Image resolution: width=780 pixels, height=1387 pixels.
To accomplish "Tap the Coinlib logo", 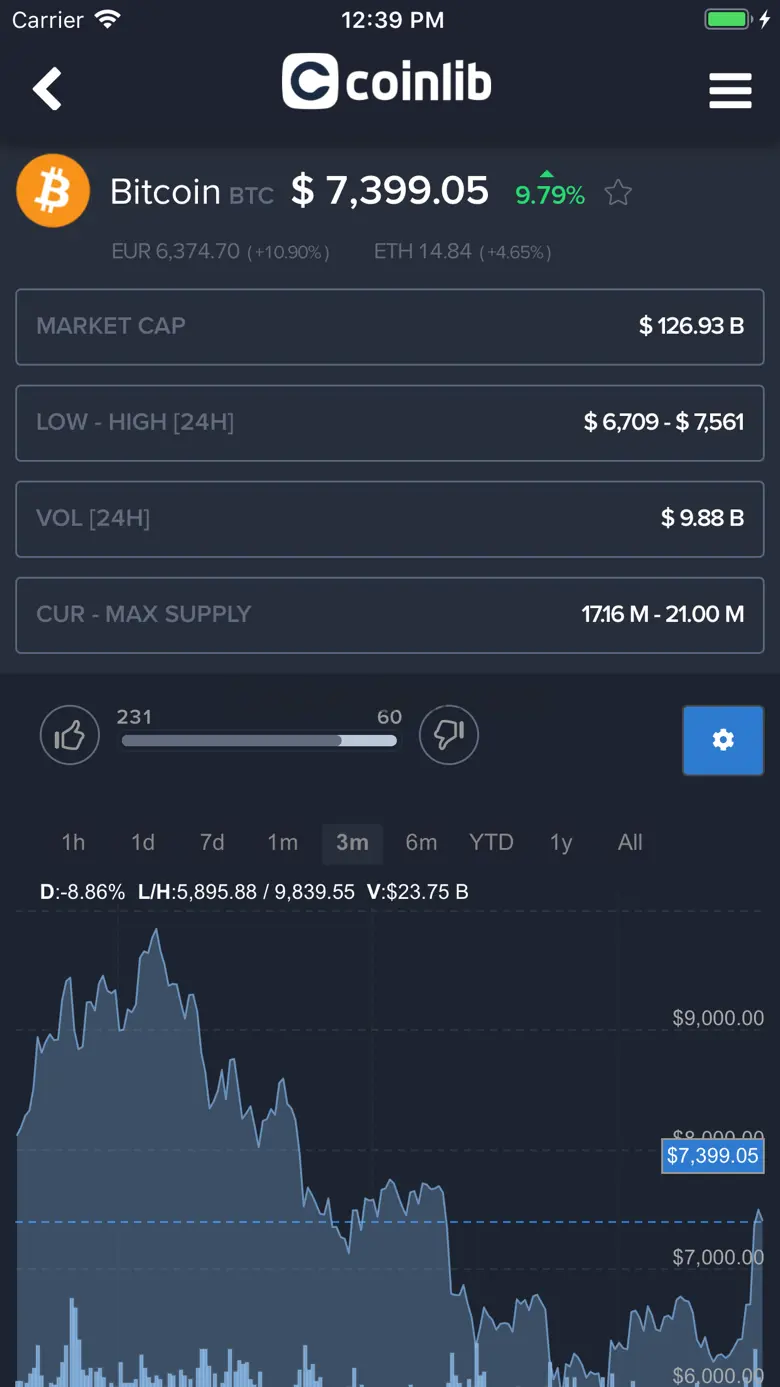I will tap(387, 82).
